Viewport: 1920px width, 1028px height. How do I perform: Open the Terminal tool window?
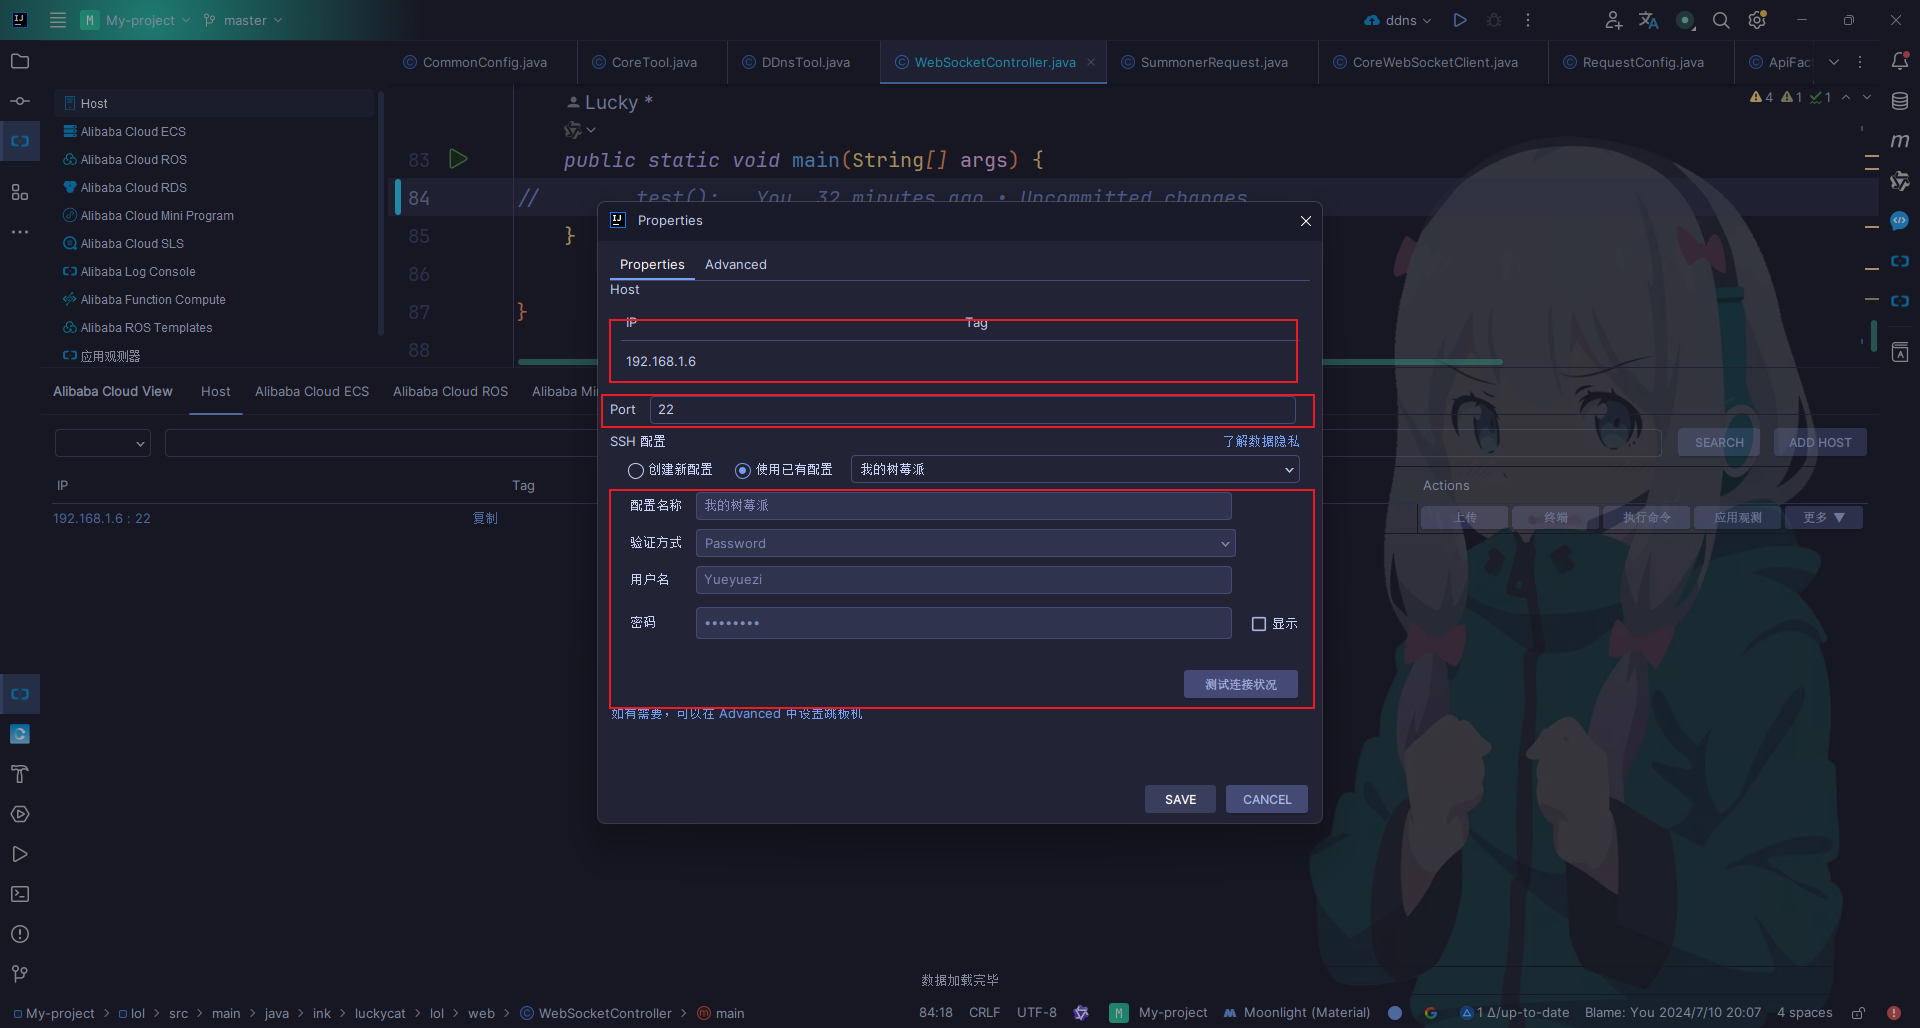point(20,894)
